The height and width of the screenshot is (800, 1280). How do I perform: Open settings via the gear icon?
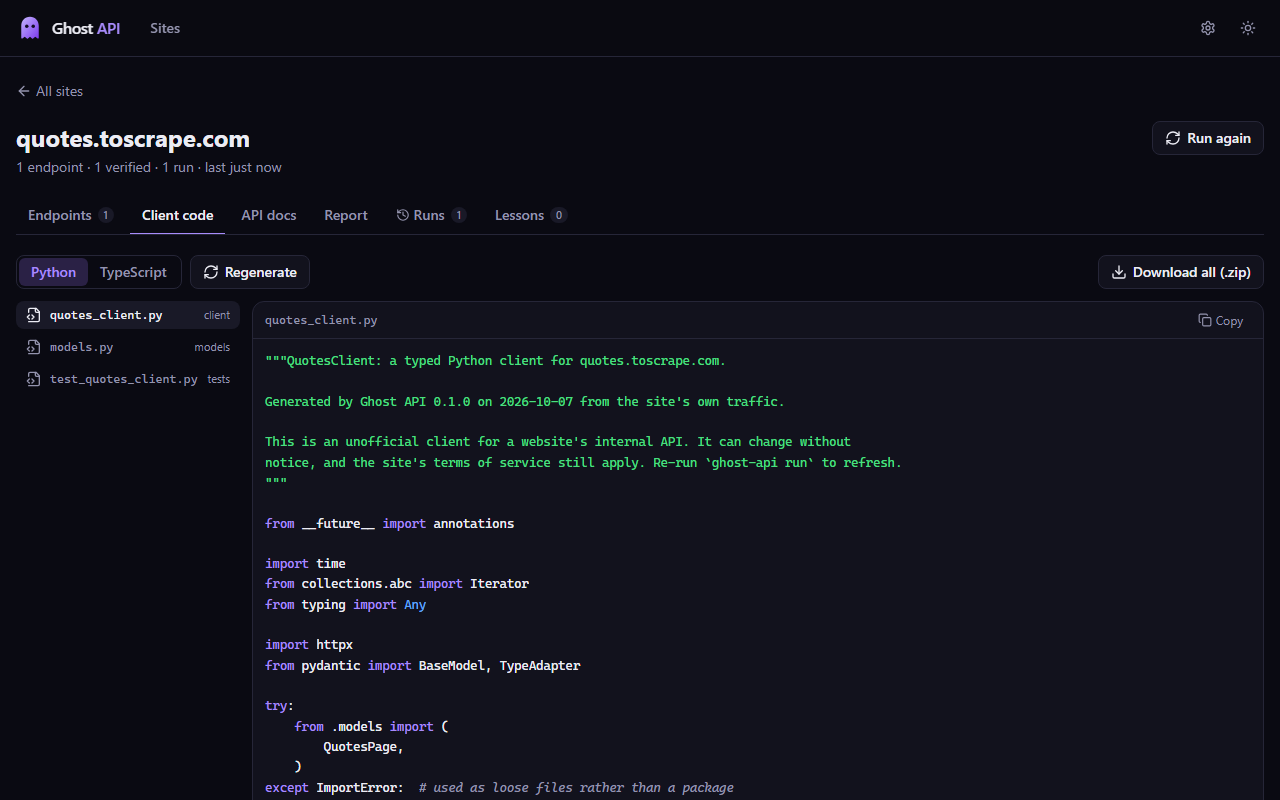tap(1208, 28)
